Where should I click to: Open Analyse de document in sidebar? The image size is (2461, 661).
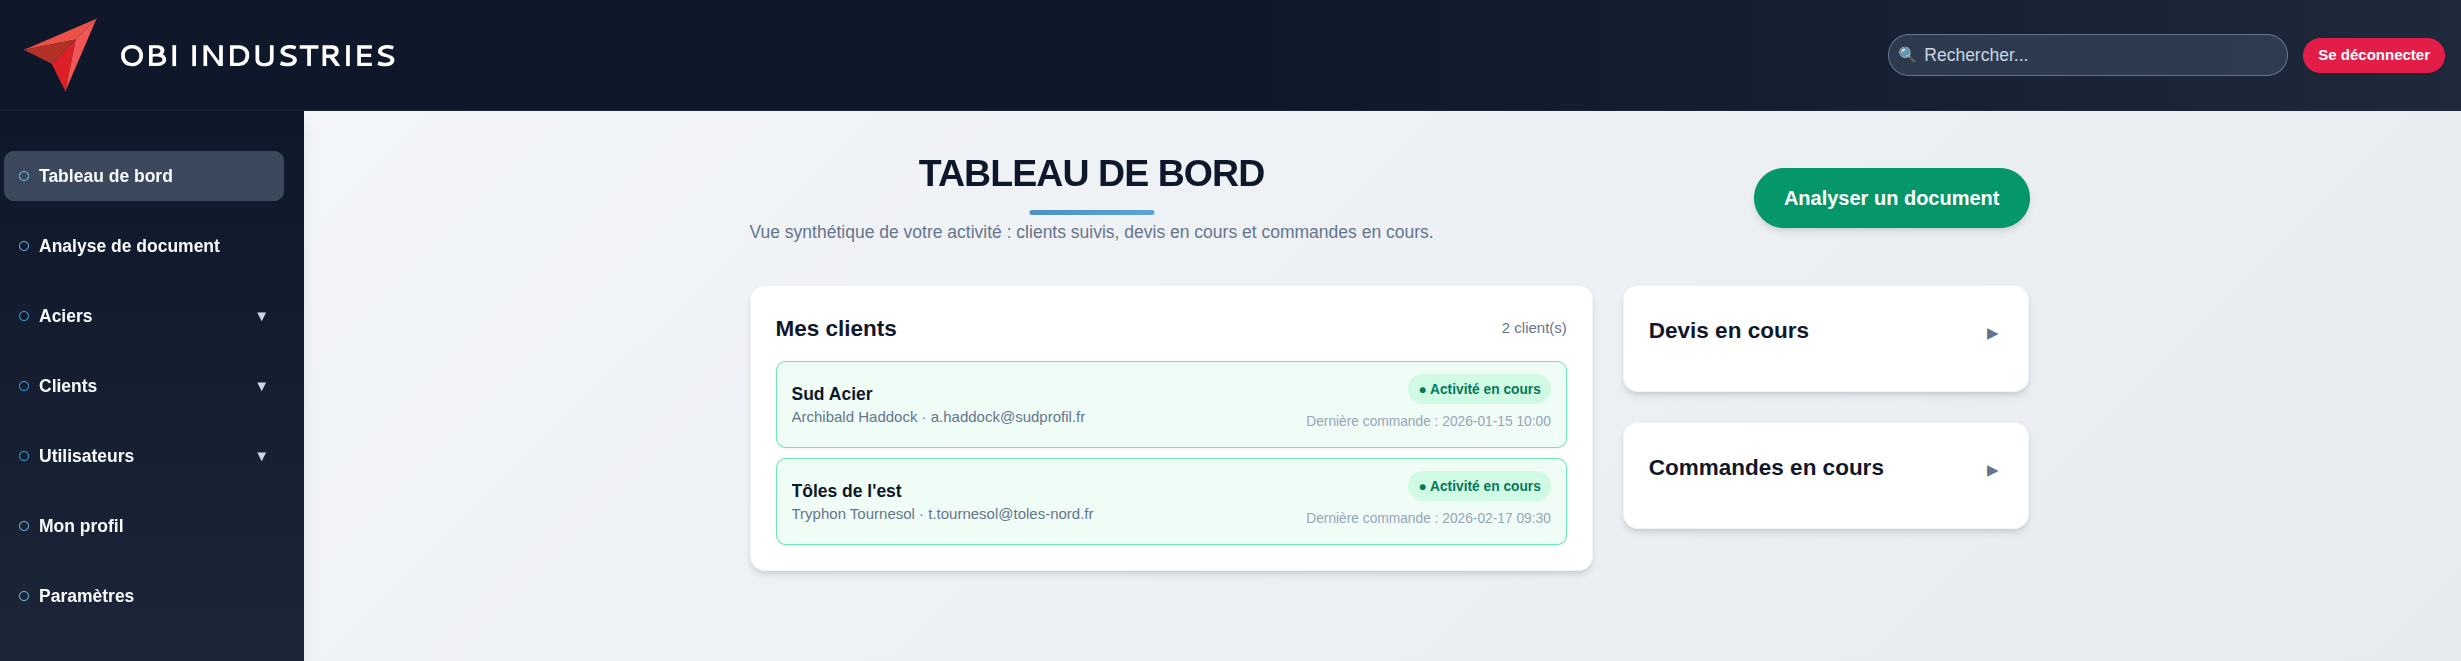pos(129,246)
